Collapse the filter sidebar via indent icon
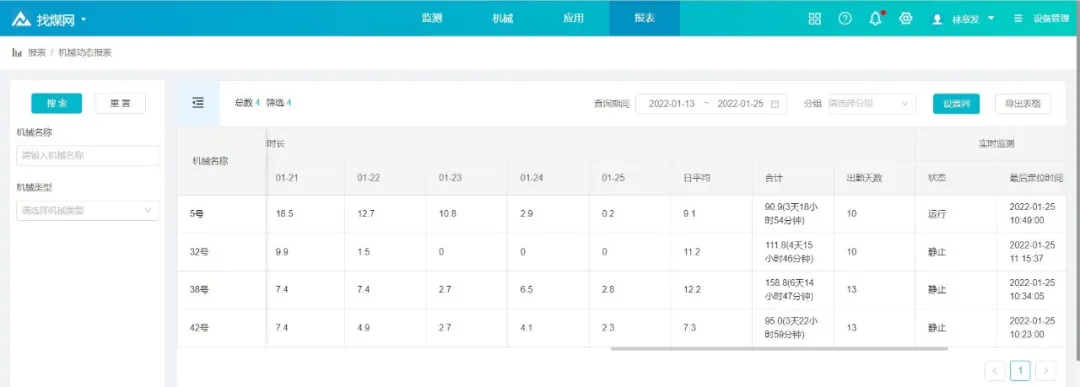Screen dimensions: 1080x387 click(198, 103)
